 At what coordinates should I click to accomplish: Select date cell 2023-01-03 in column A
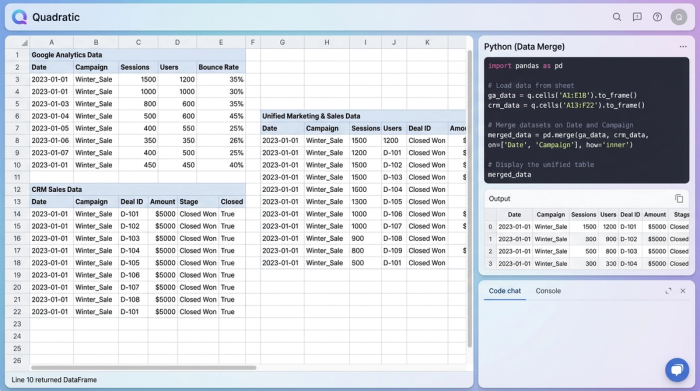pyautogui.click(x=51, y=104)
